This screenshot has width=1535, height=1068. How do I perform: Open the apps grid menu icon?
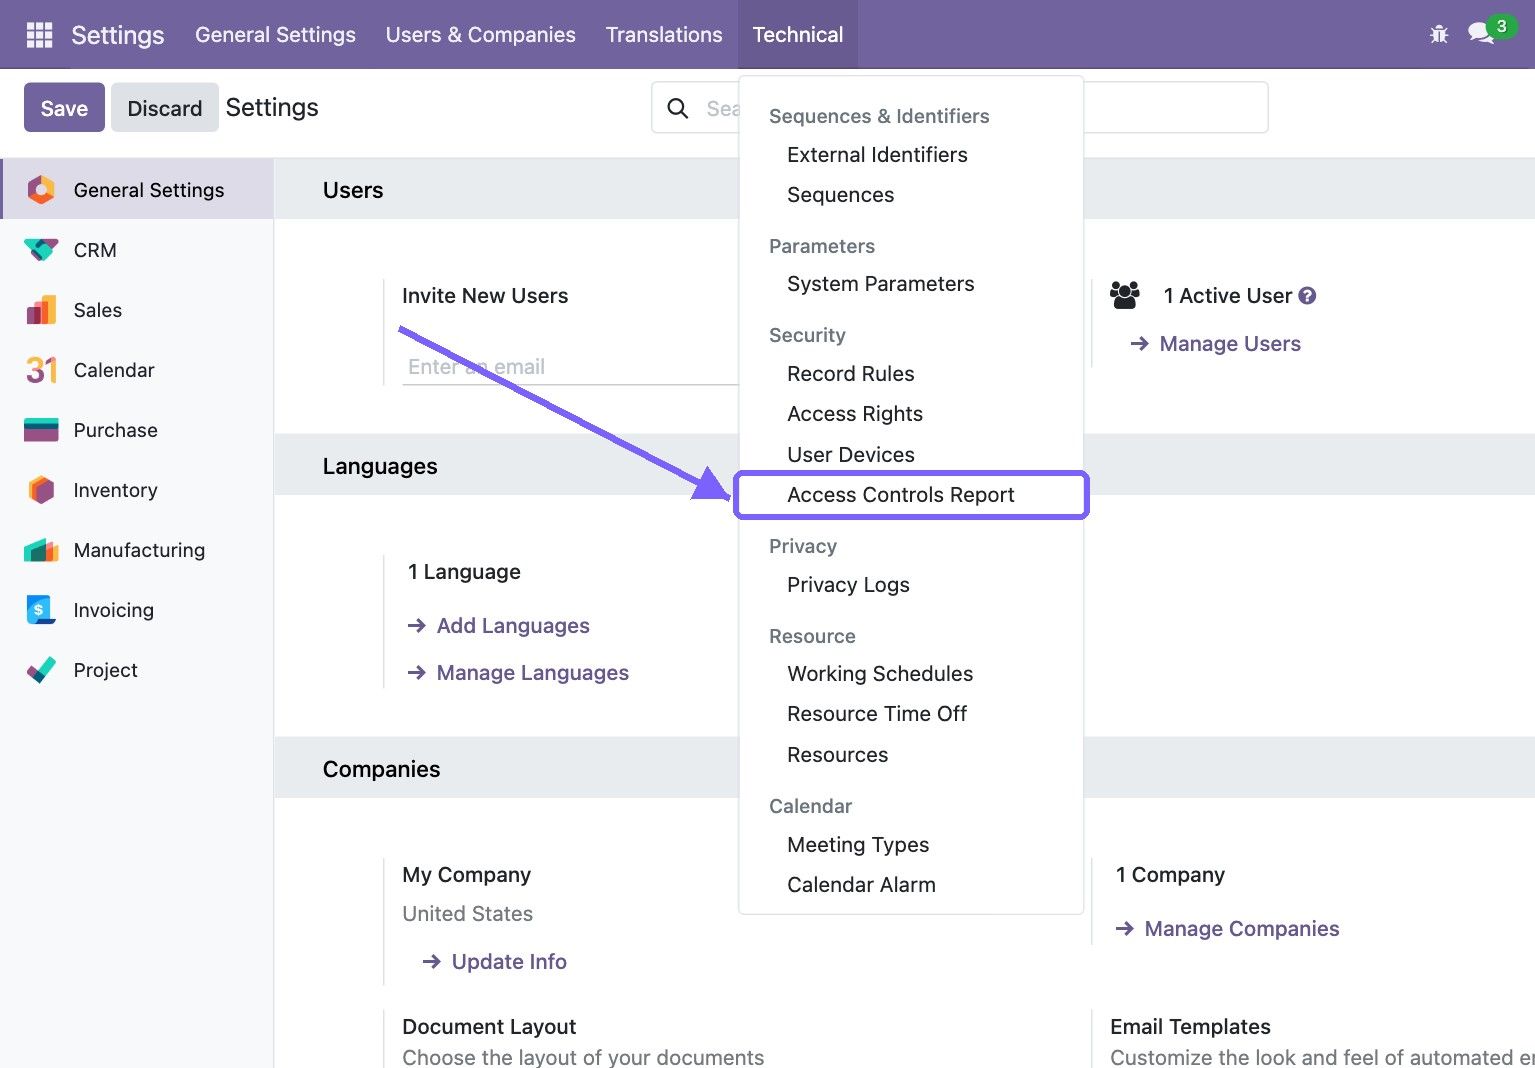[39, 34]
